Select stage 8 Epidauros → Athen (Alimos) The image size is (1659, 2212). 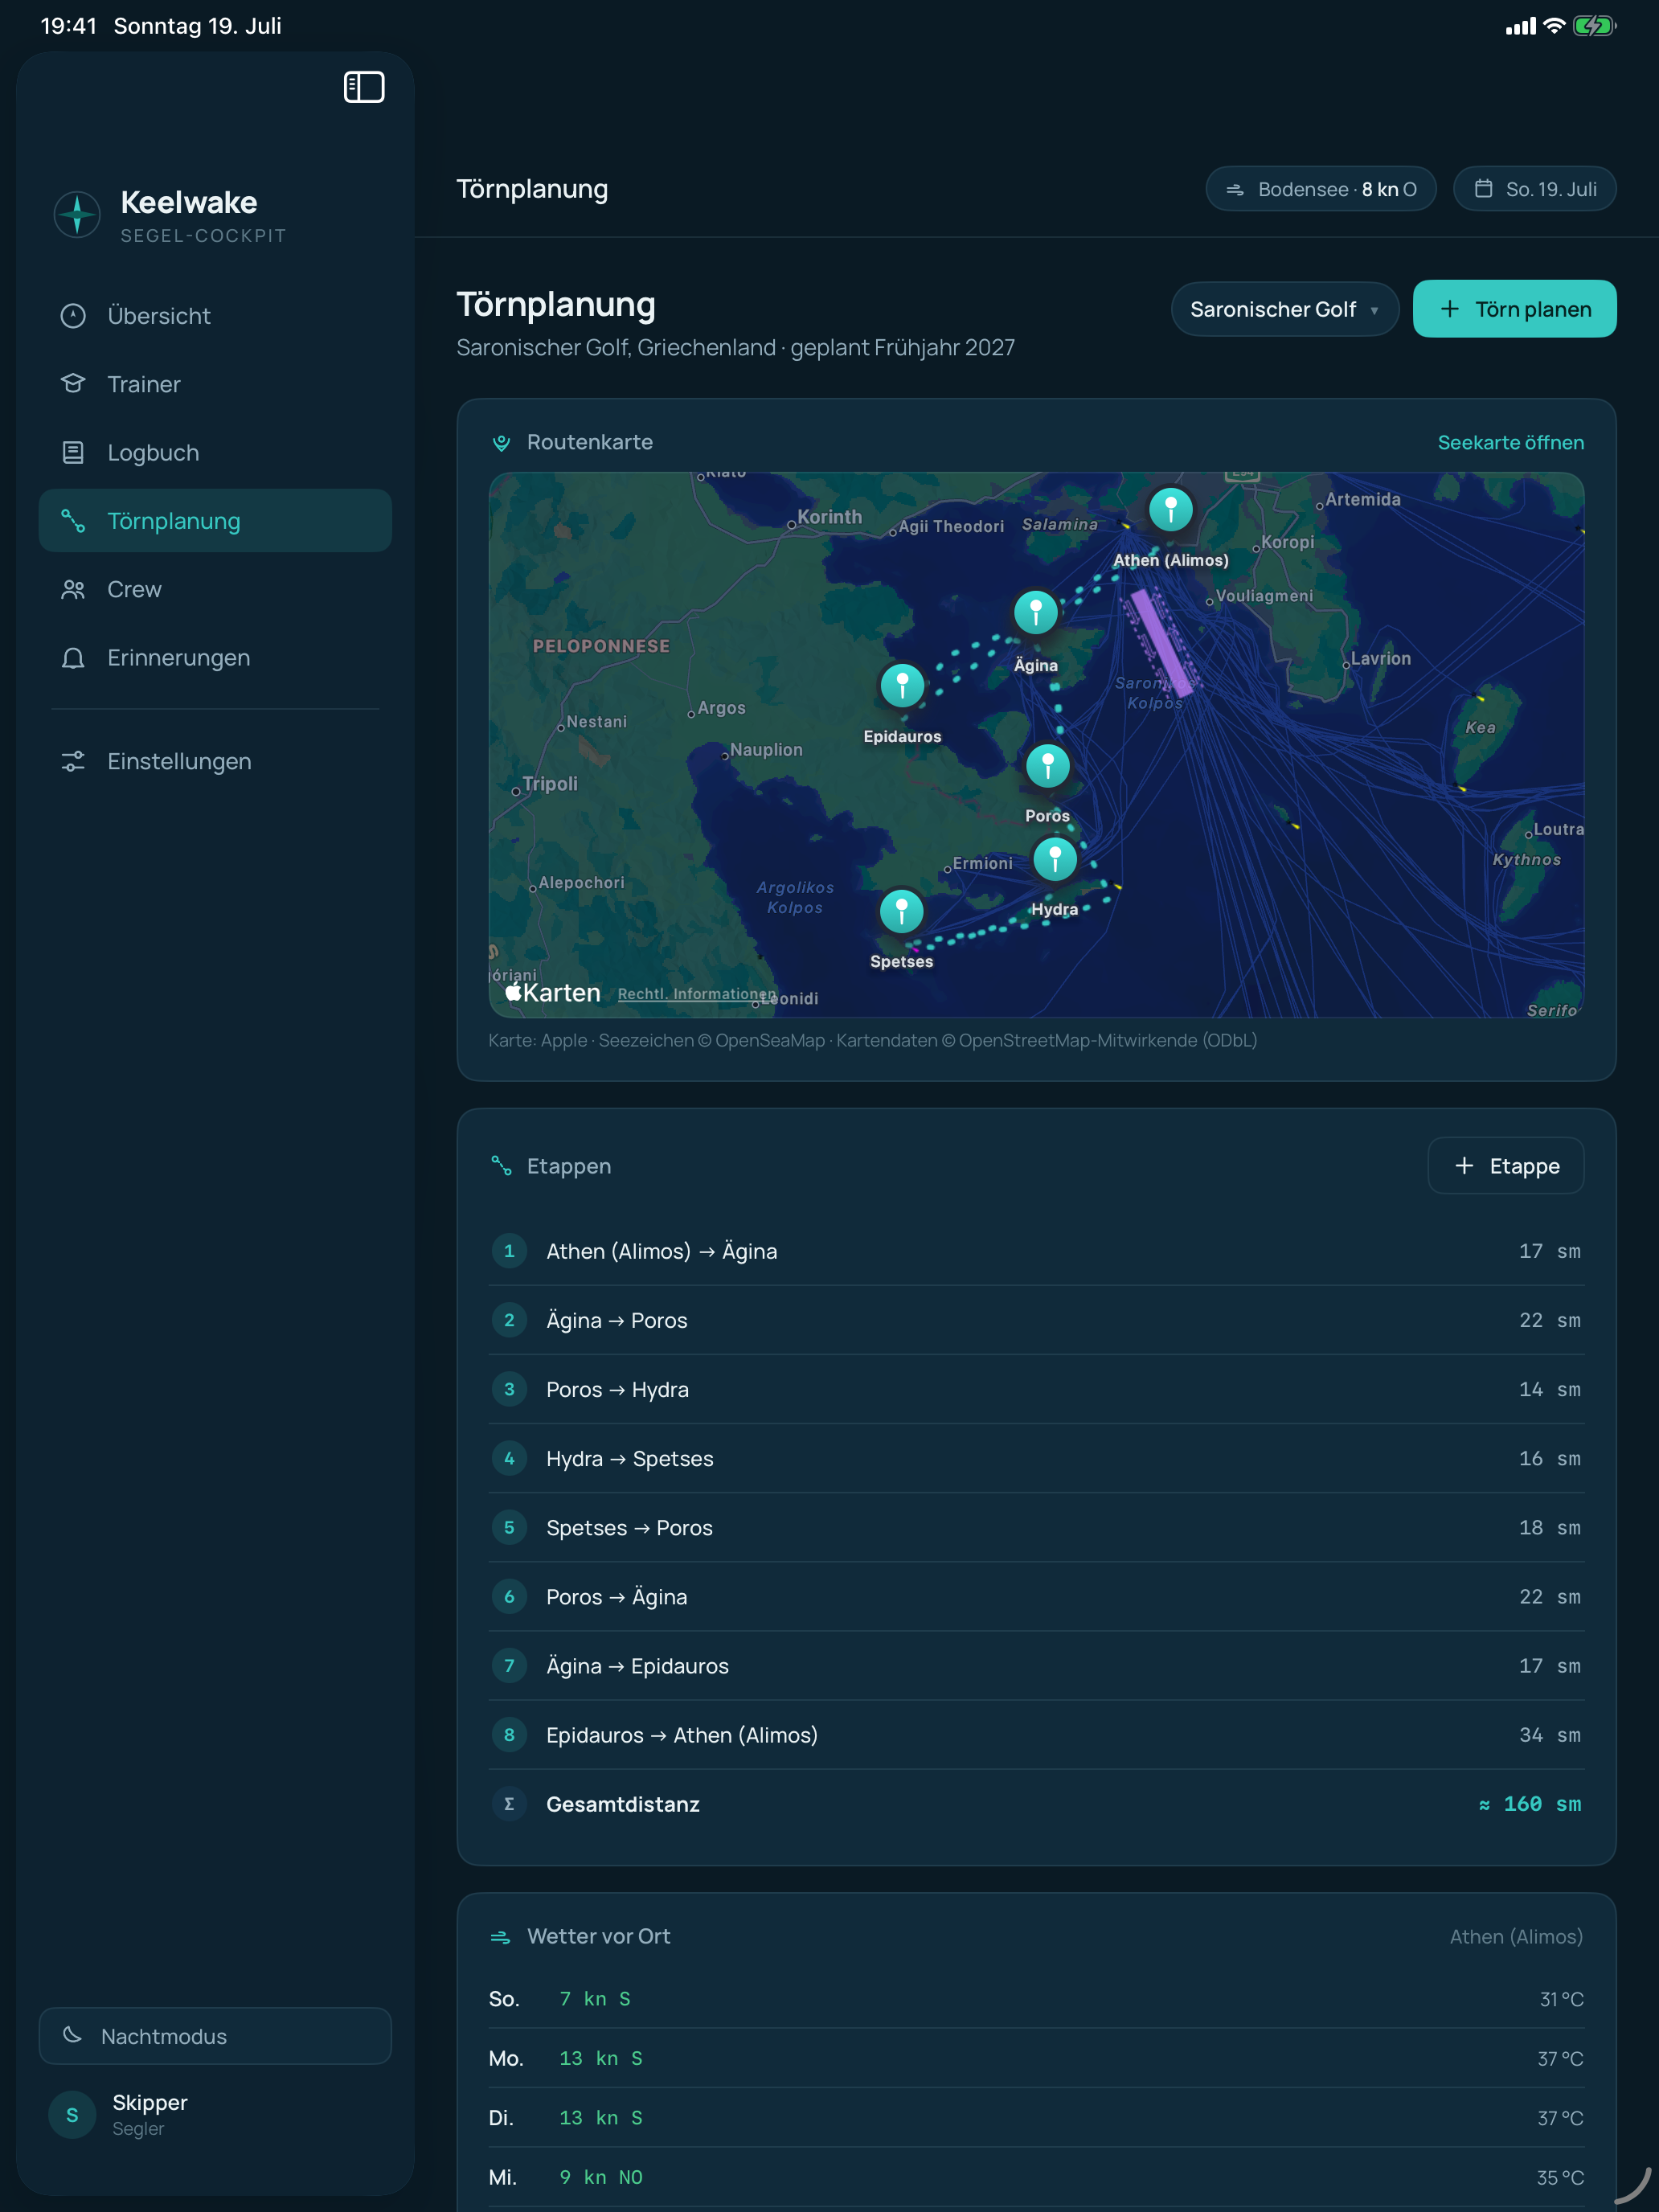[x=1036, y=1735]
